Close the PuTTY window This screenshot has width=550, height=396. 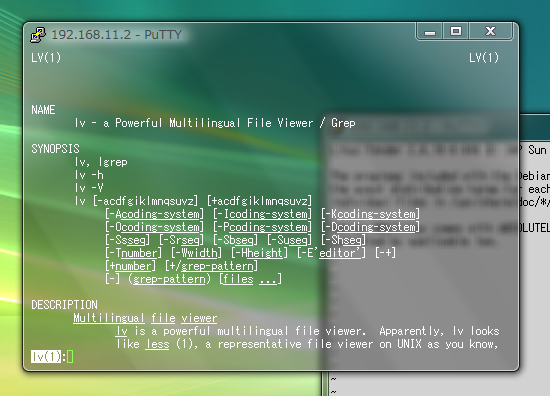pos(490,32)
